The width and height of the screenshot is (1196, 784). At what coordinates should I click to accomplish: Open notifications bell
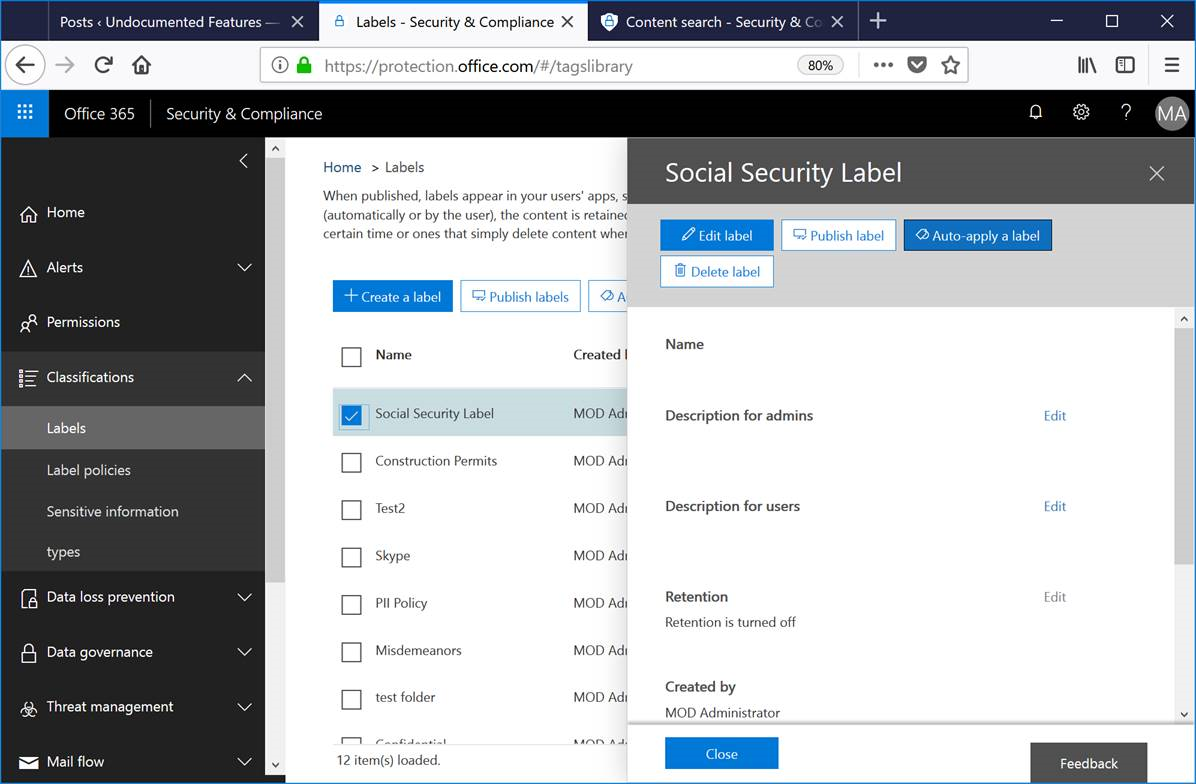1035,112
